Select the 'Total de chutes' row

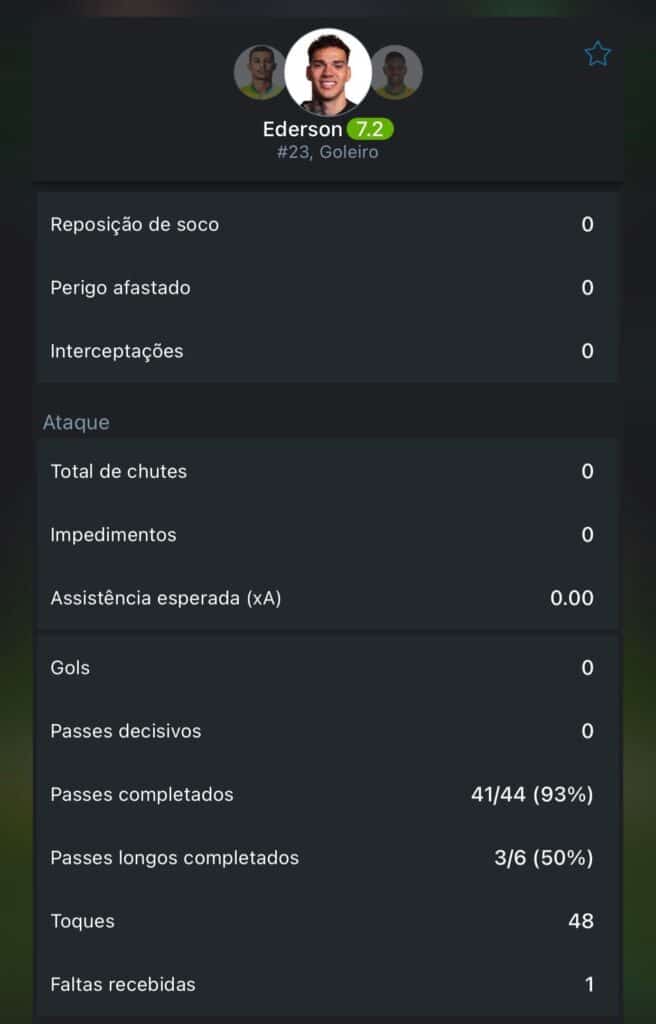point(328,471)
